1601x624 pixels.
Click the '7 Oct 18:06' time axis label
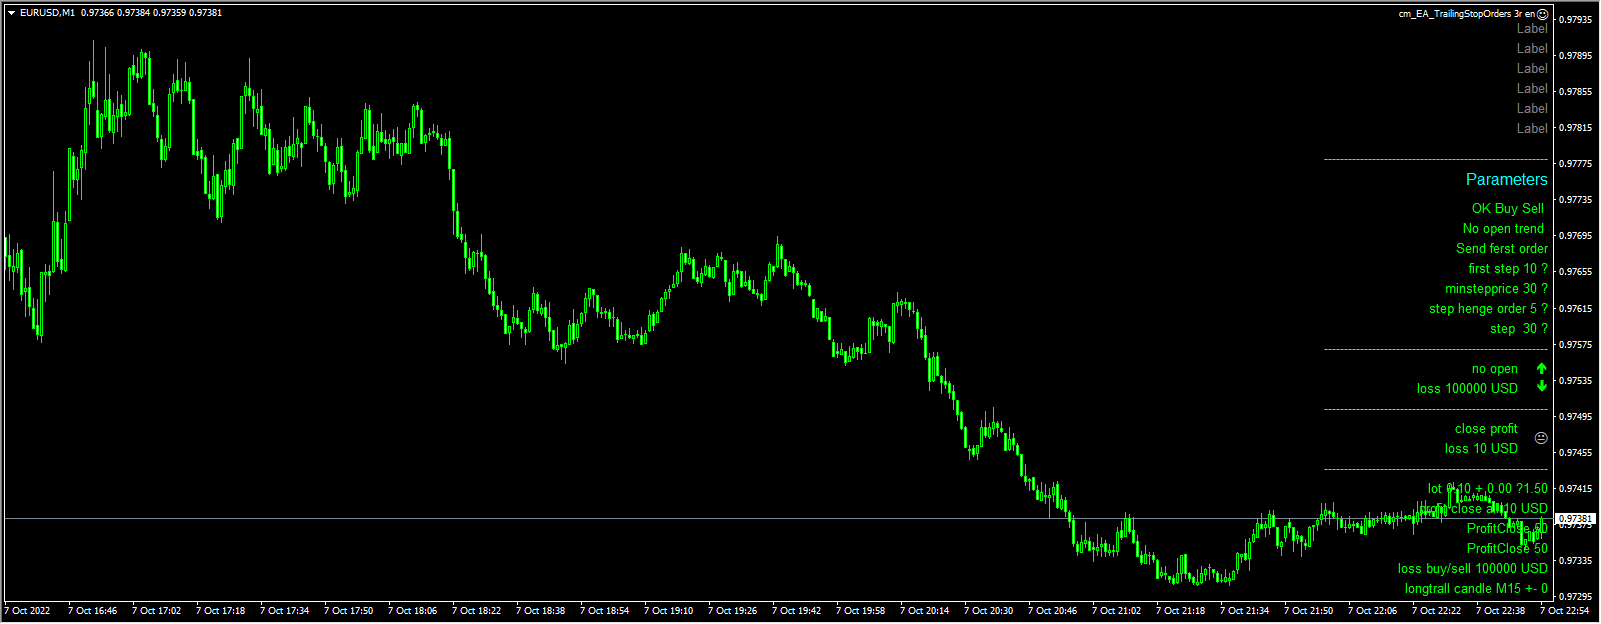pyautogui.click(x=413, y=611)
